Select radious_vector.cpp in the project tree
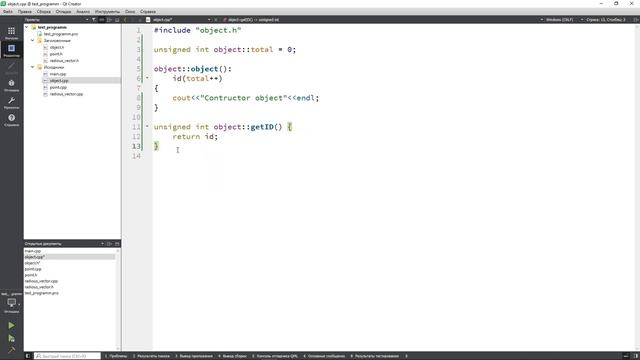 click(66, 94)
